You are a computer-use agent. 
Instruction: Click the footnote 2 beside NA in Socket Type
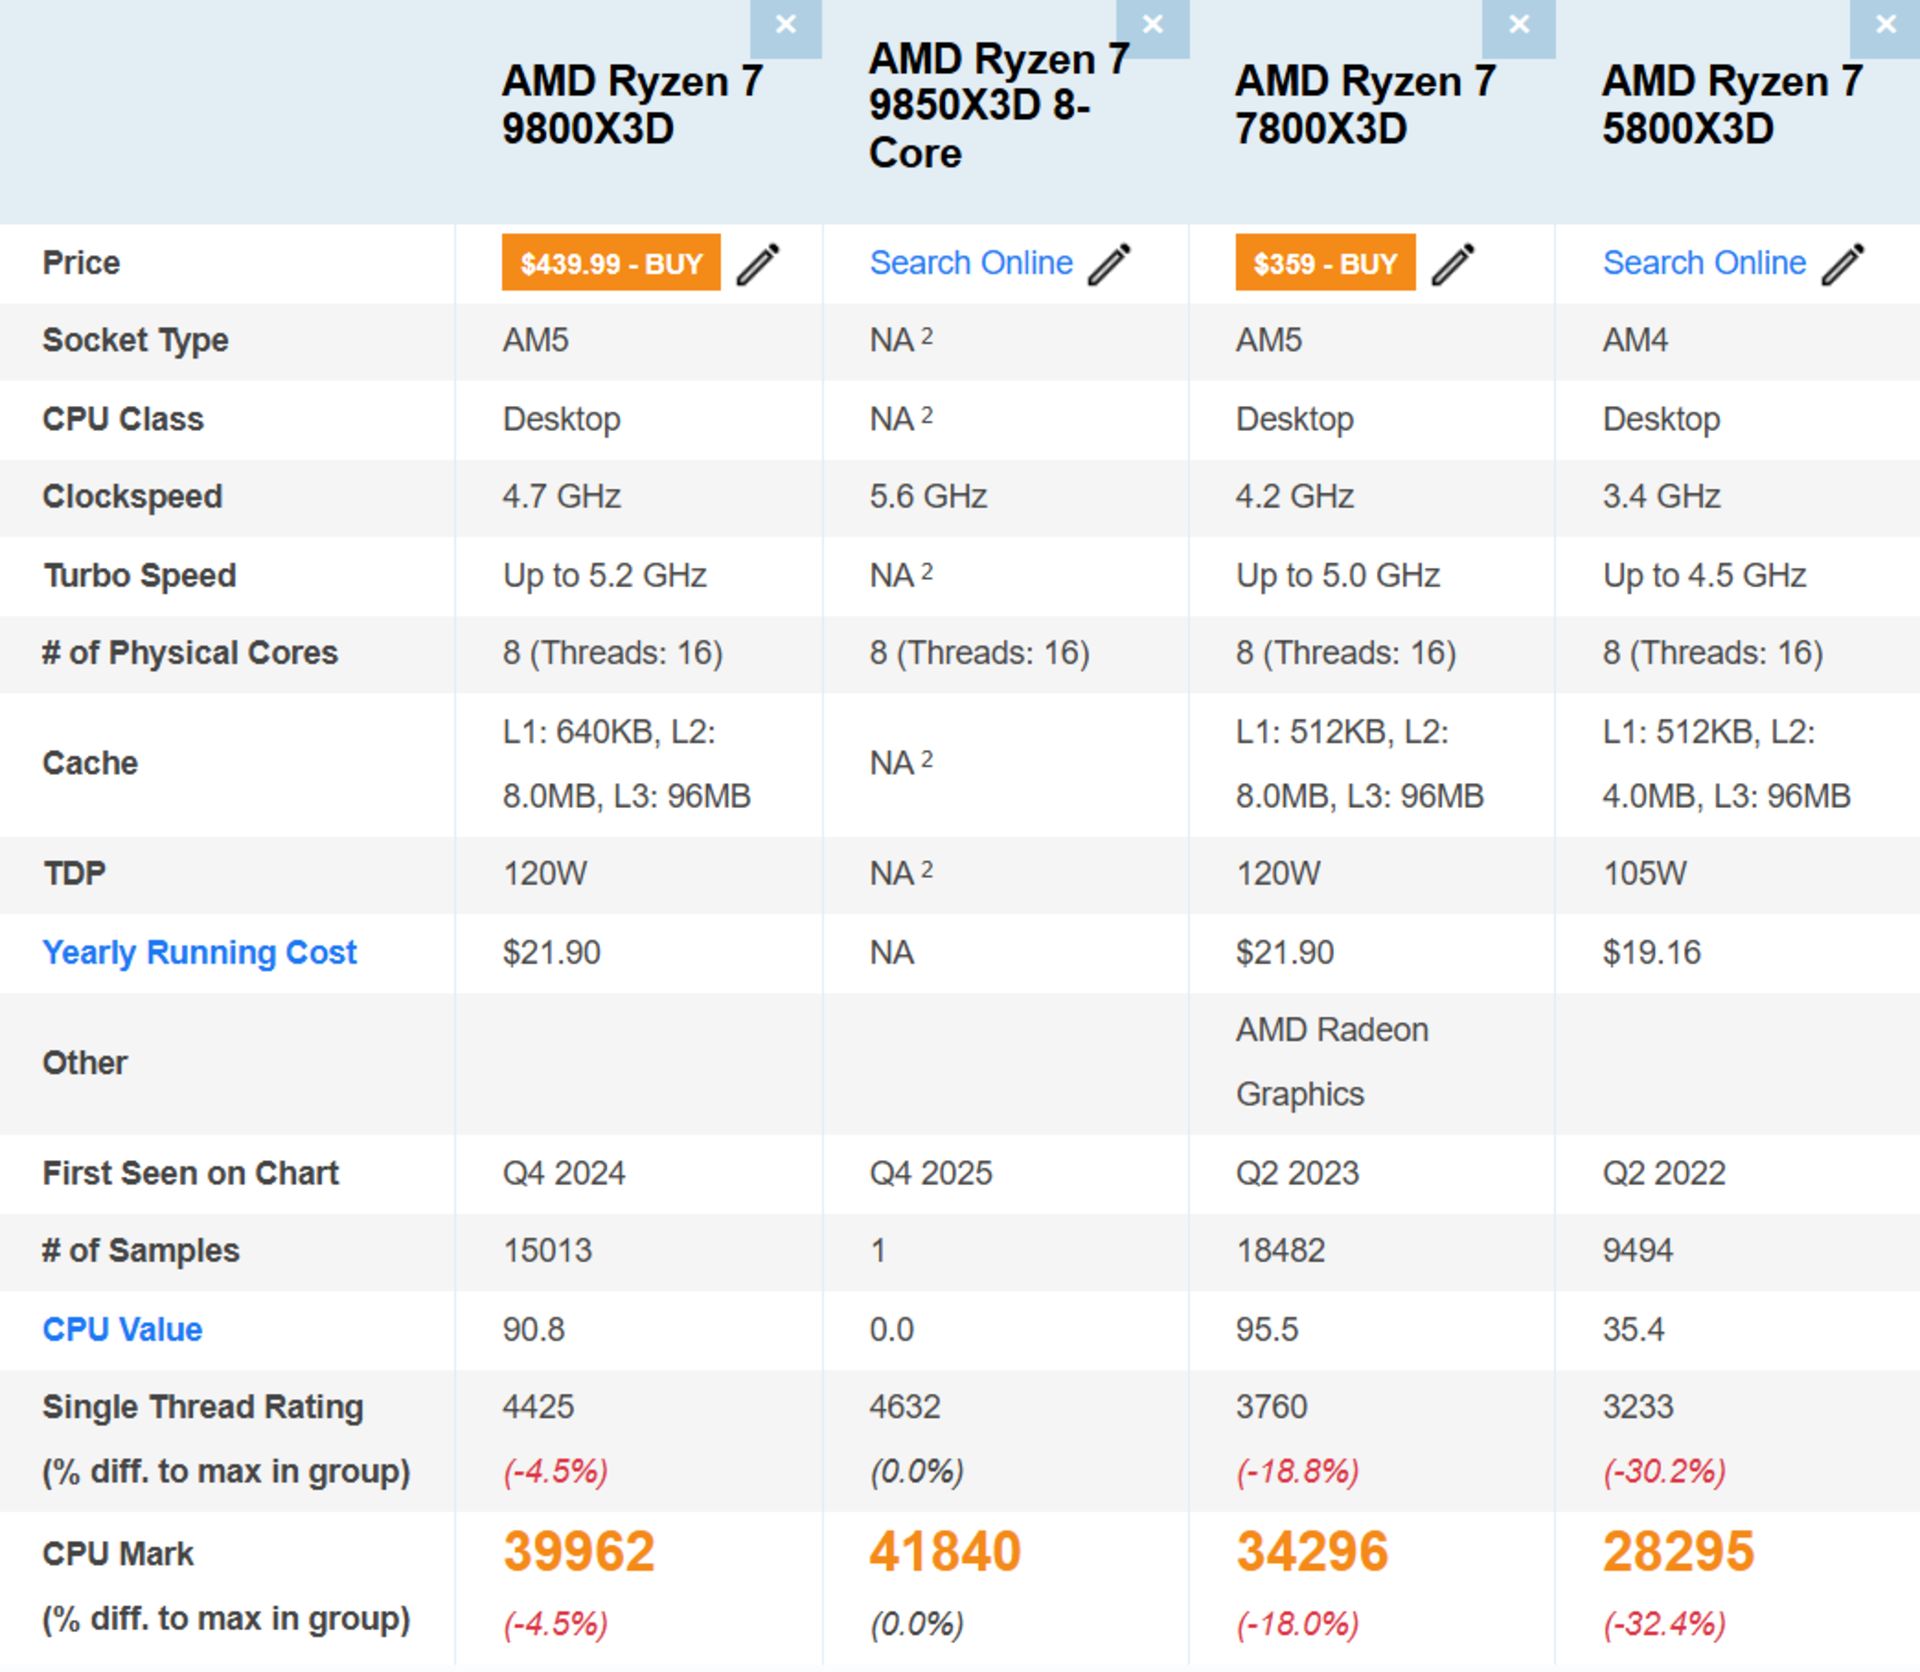926,333
